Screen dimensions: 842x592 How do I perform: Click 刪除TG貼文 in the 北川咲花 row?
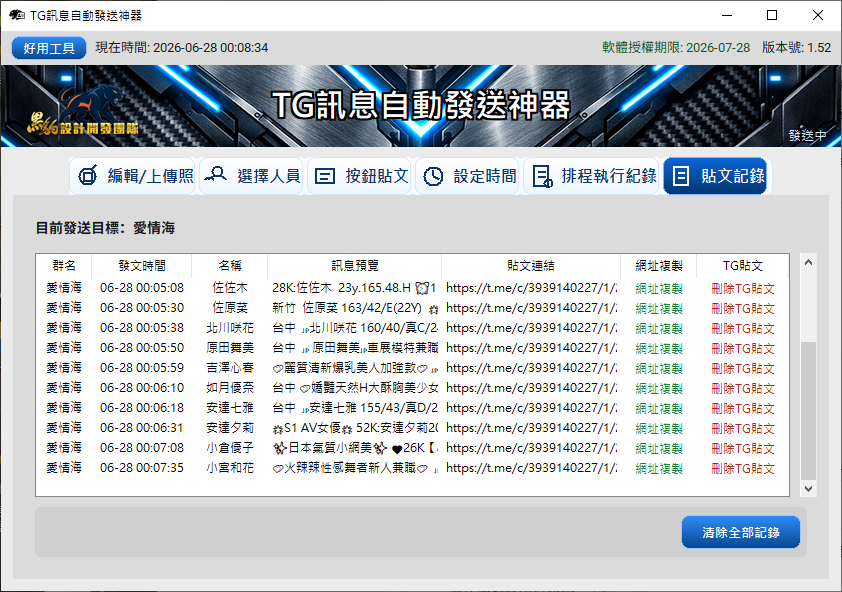coord(743,328)
